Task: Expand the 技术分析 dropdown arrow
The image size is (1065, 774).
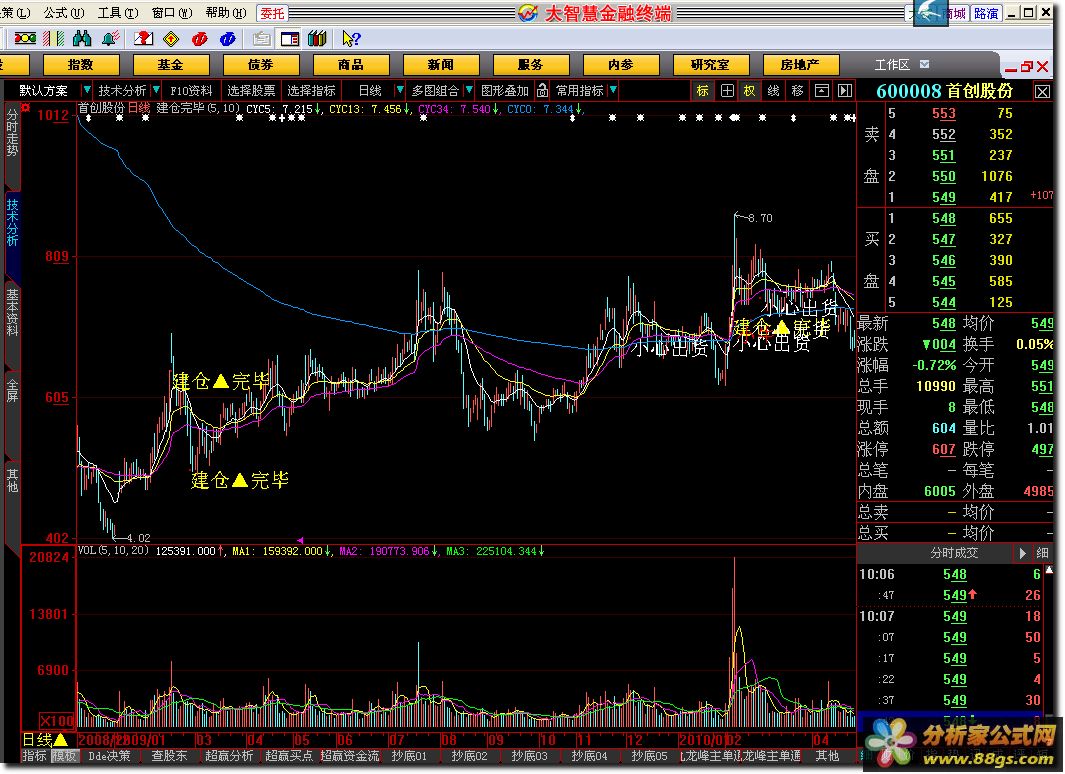Action: (x=156, y=90)
